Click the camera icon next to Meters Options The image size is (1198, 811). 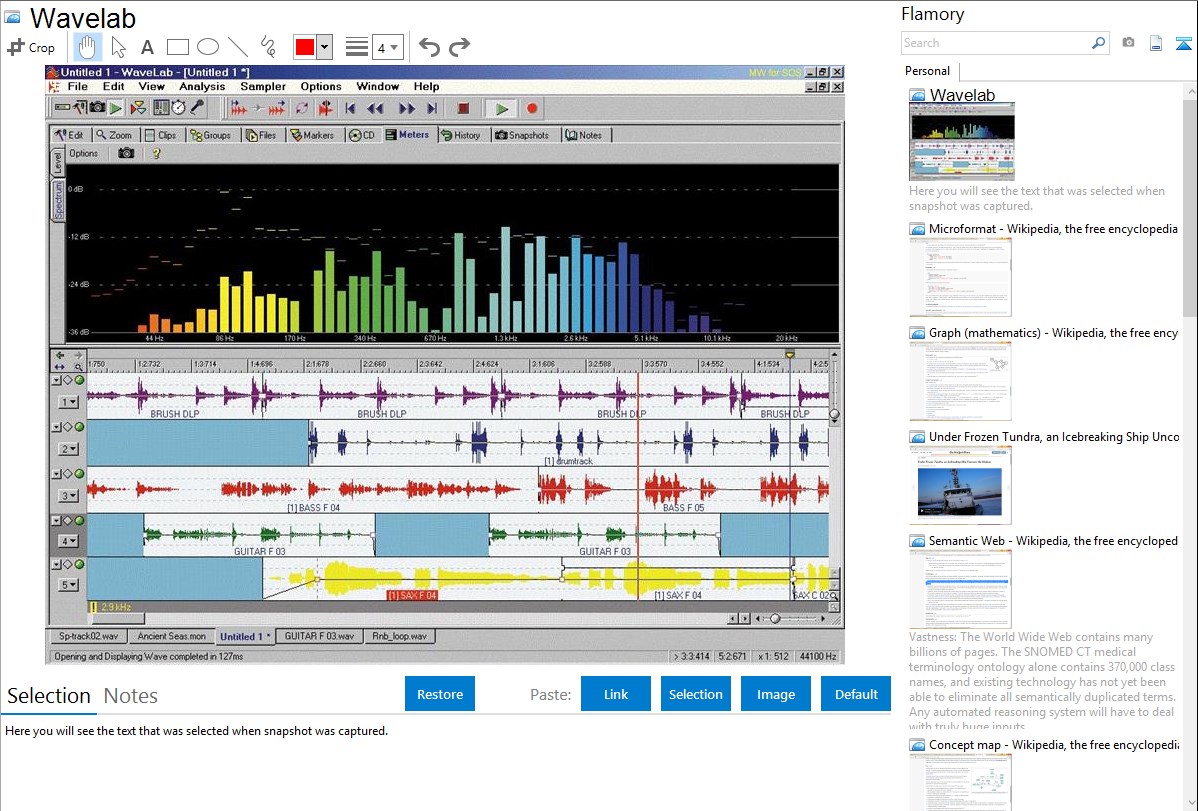126,154
